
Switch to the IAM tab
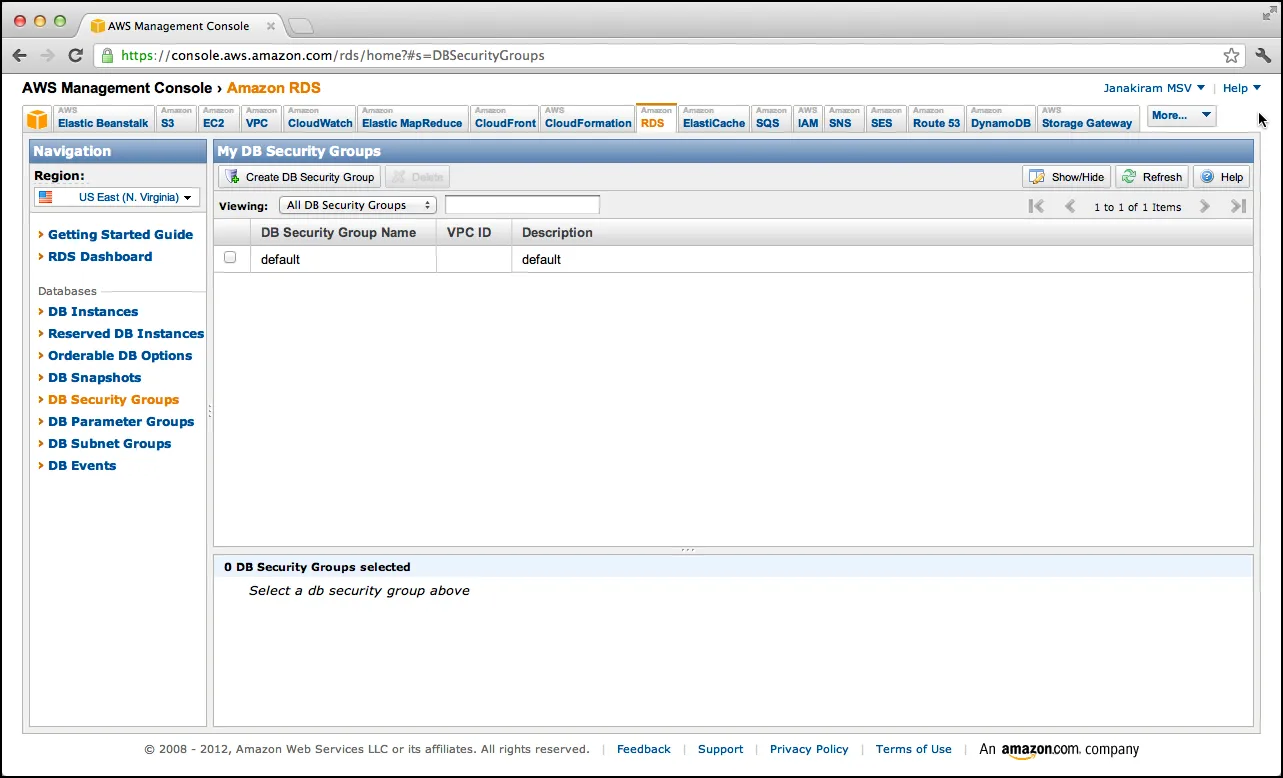808,118
